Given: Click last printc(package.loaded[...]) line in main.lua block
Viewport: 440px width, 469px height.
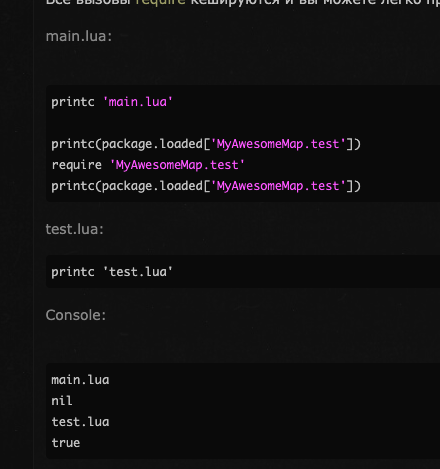Looking at the screenshot, I should pos(206,186).
